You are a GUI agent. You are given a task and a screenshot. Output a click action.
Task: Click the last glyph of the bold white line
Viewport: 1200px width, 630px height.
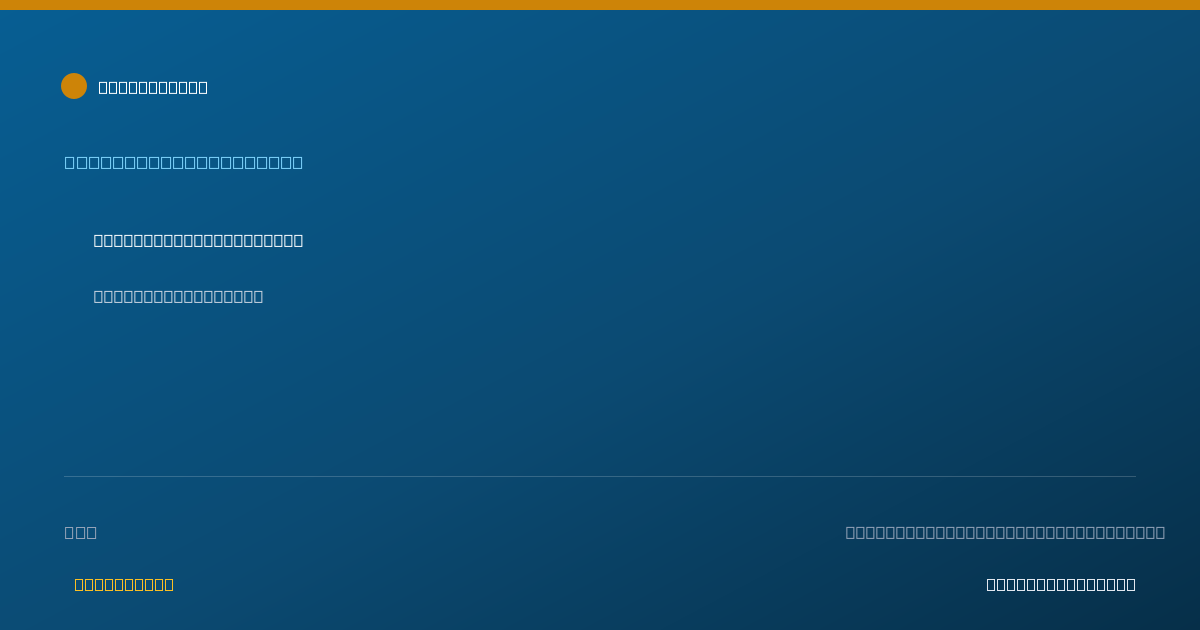[298, 240]
